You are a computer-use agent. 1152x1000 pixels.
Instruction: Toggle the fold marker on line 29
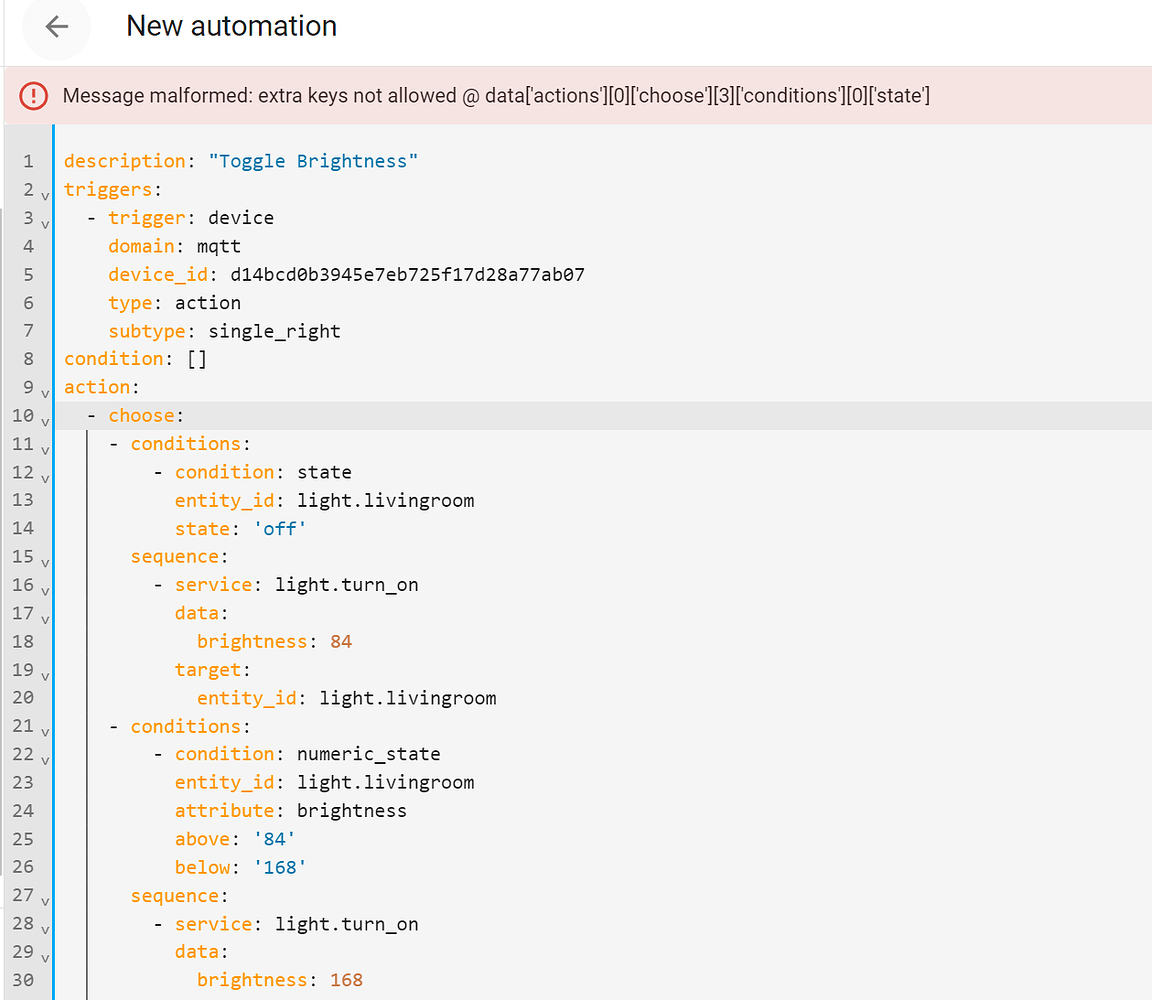point(44,957)
